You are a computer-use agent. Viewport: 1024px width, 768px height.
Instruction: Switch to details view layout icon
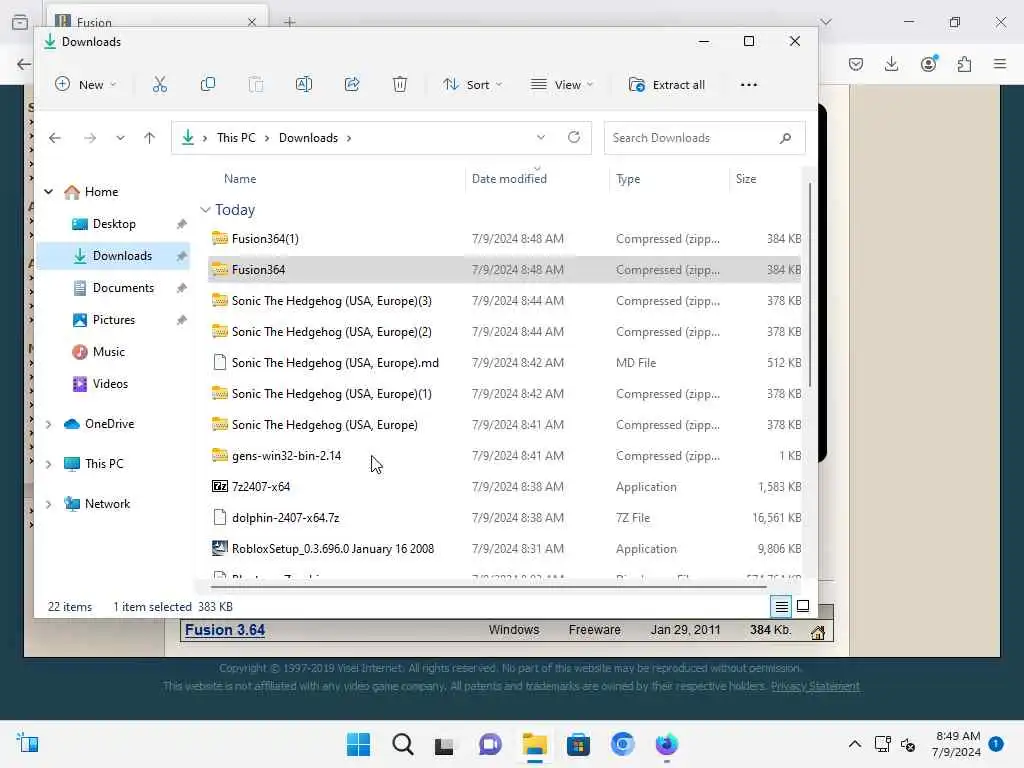pos(781,607)
